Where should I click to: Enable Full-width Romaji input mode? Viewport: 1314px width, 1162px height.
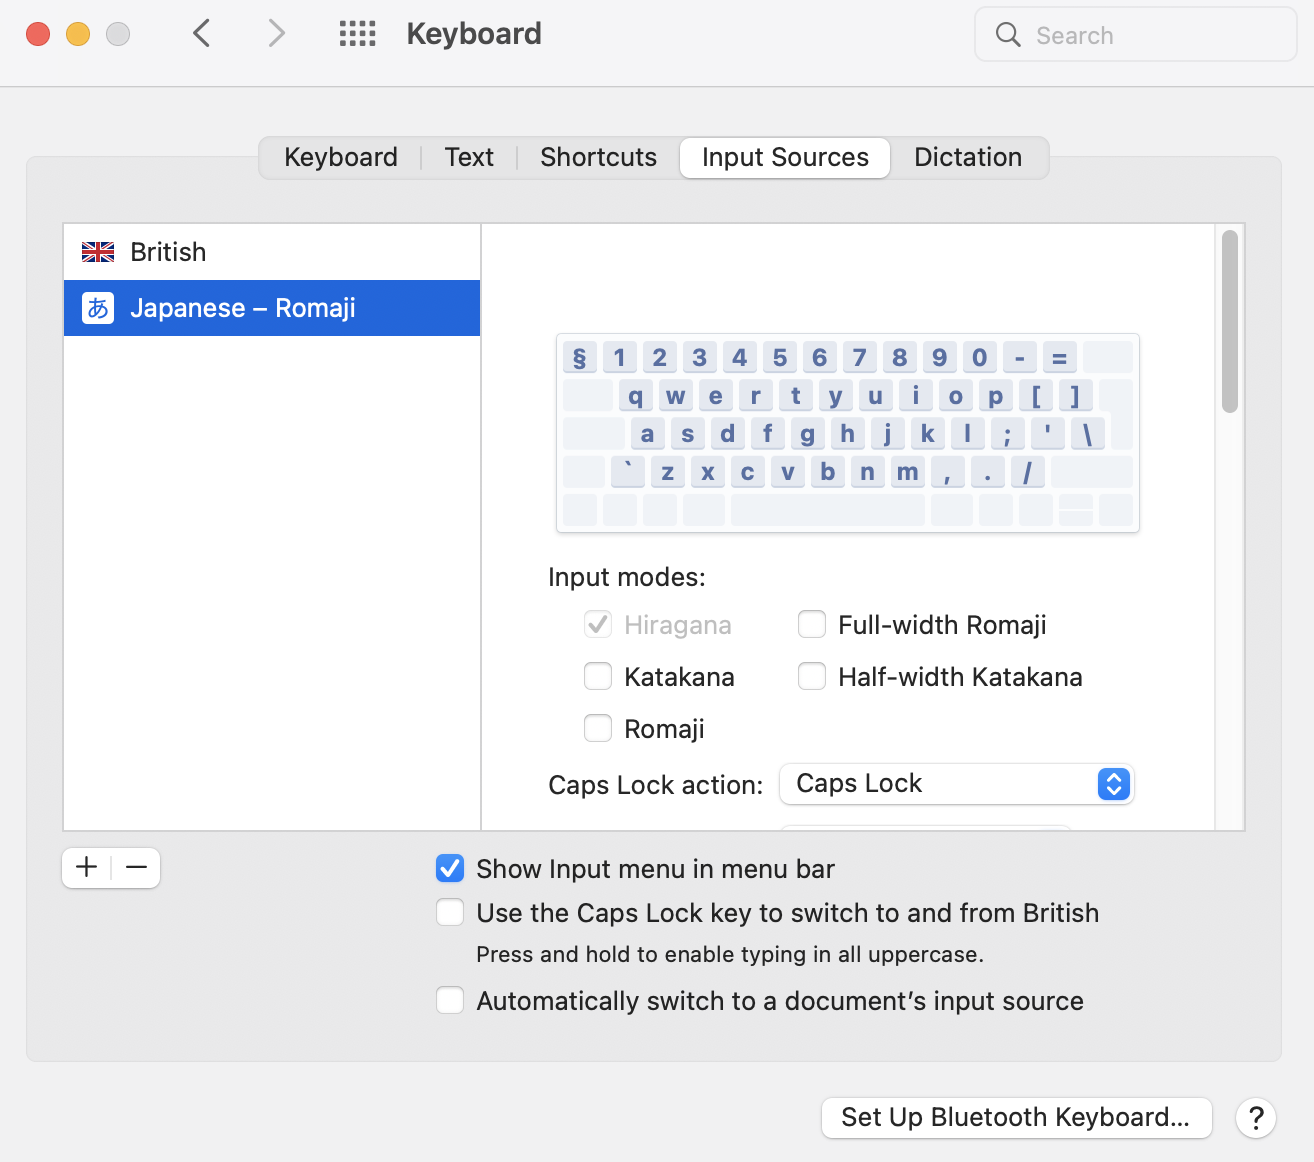tap(812, 625)
